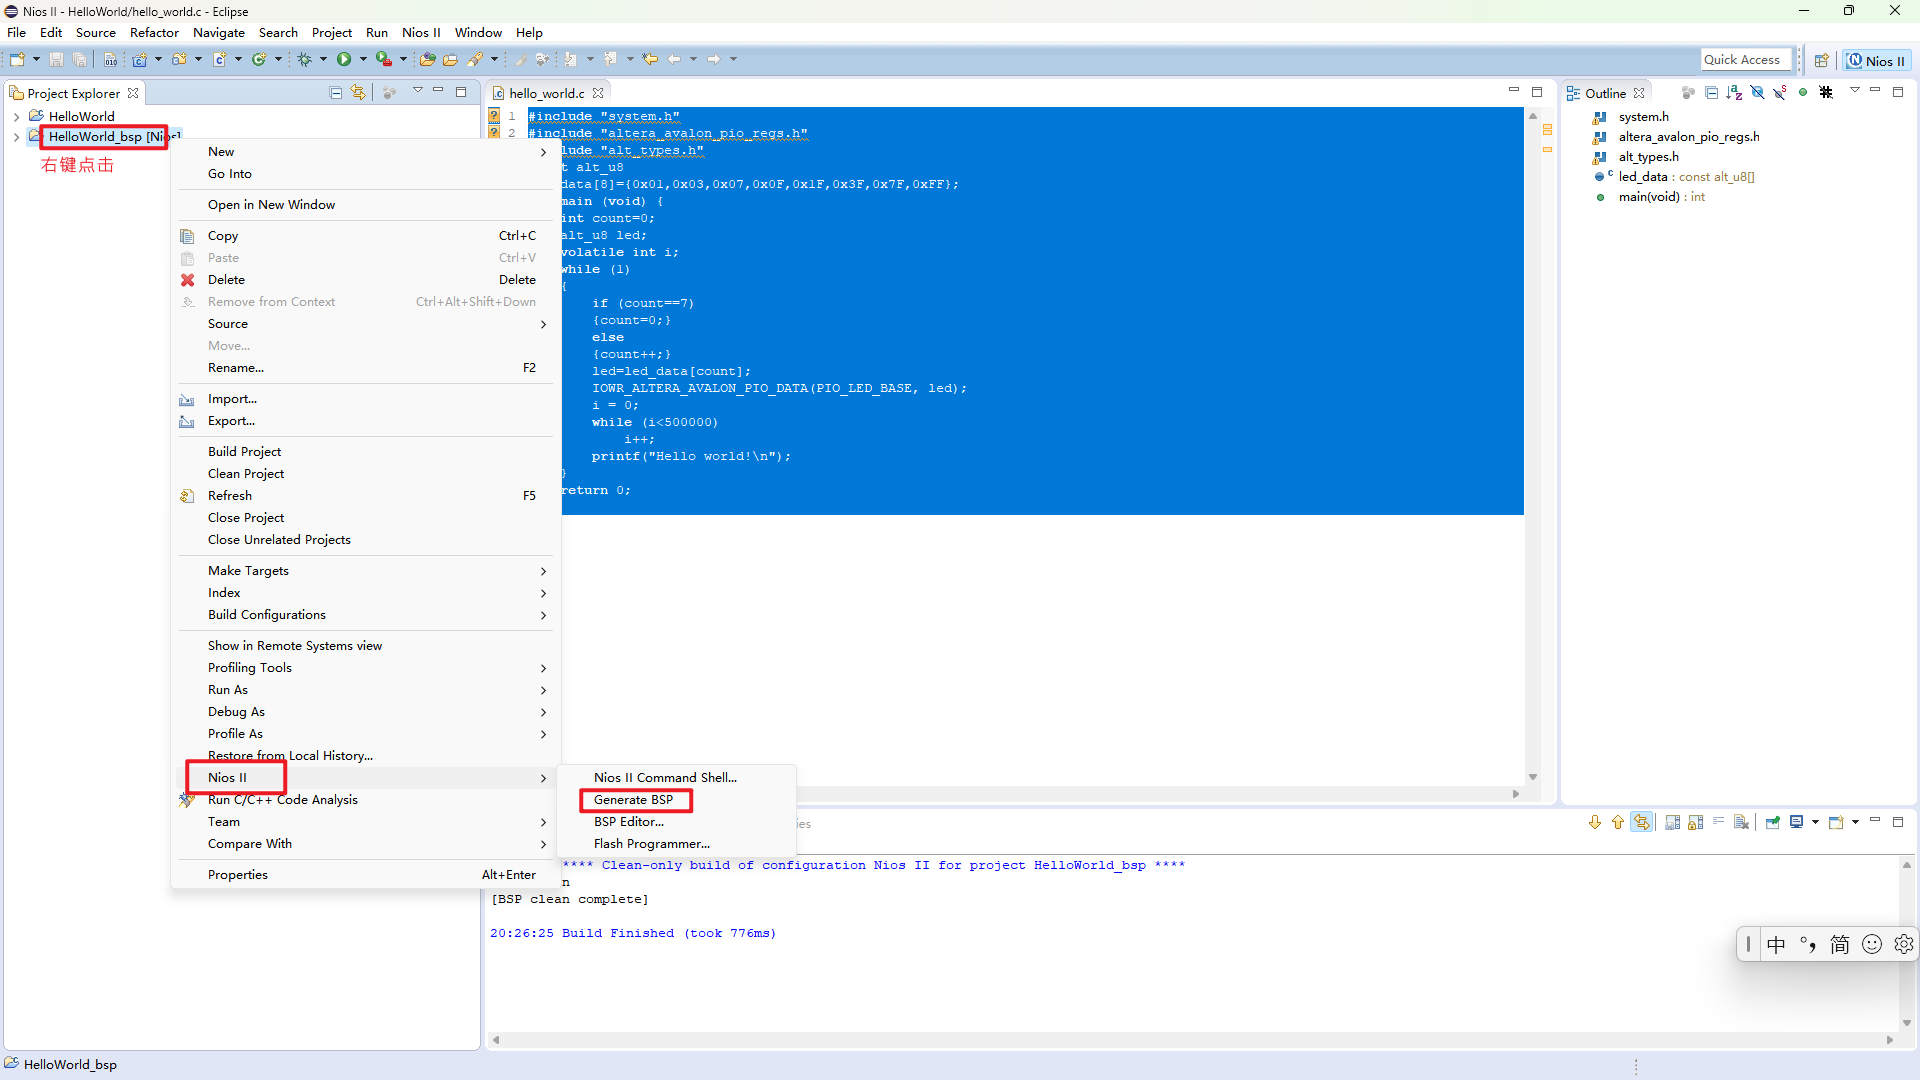
Task: Click the Pin Console icon
Action: 1772,822
